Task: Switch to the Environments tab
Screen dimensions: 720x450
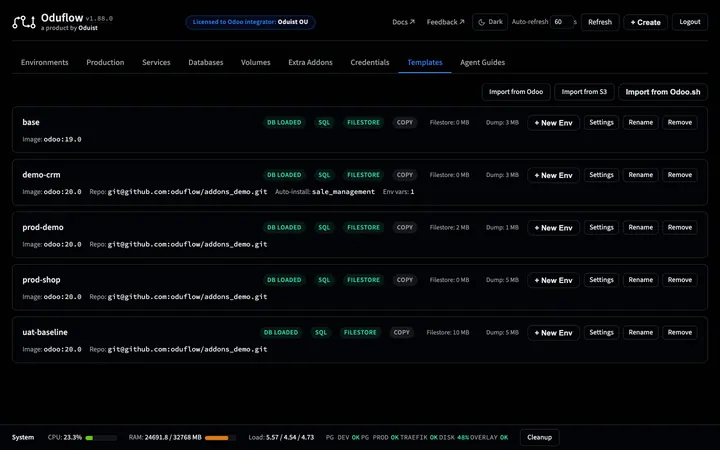Action: 45,62
